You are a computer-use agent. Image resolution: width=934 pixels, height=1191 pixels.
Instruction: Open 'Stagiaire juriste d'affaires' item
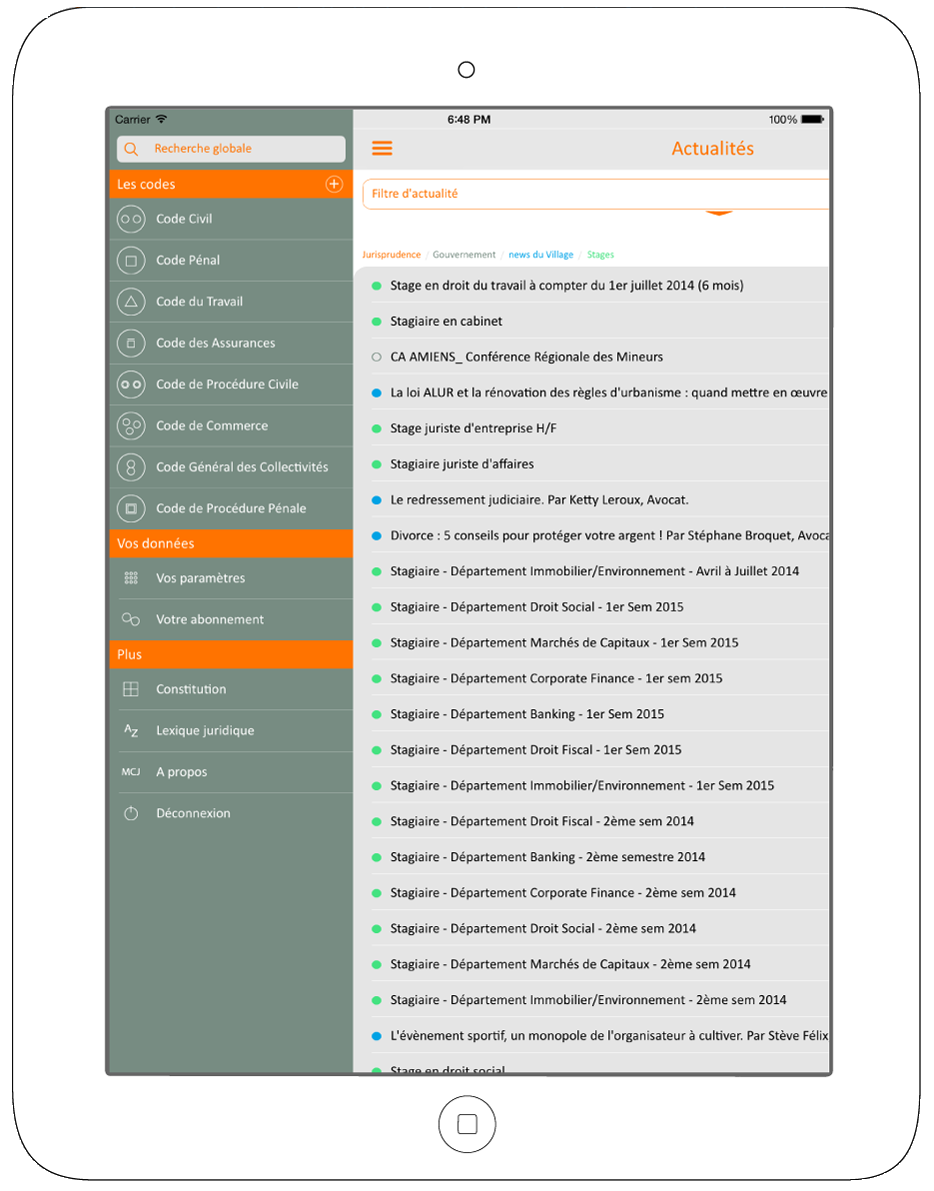click(x=592, y=464)
